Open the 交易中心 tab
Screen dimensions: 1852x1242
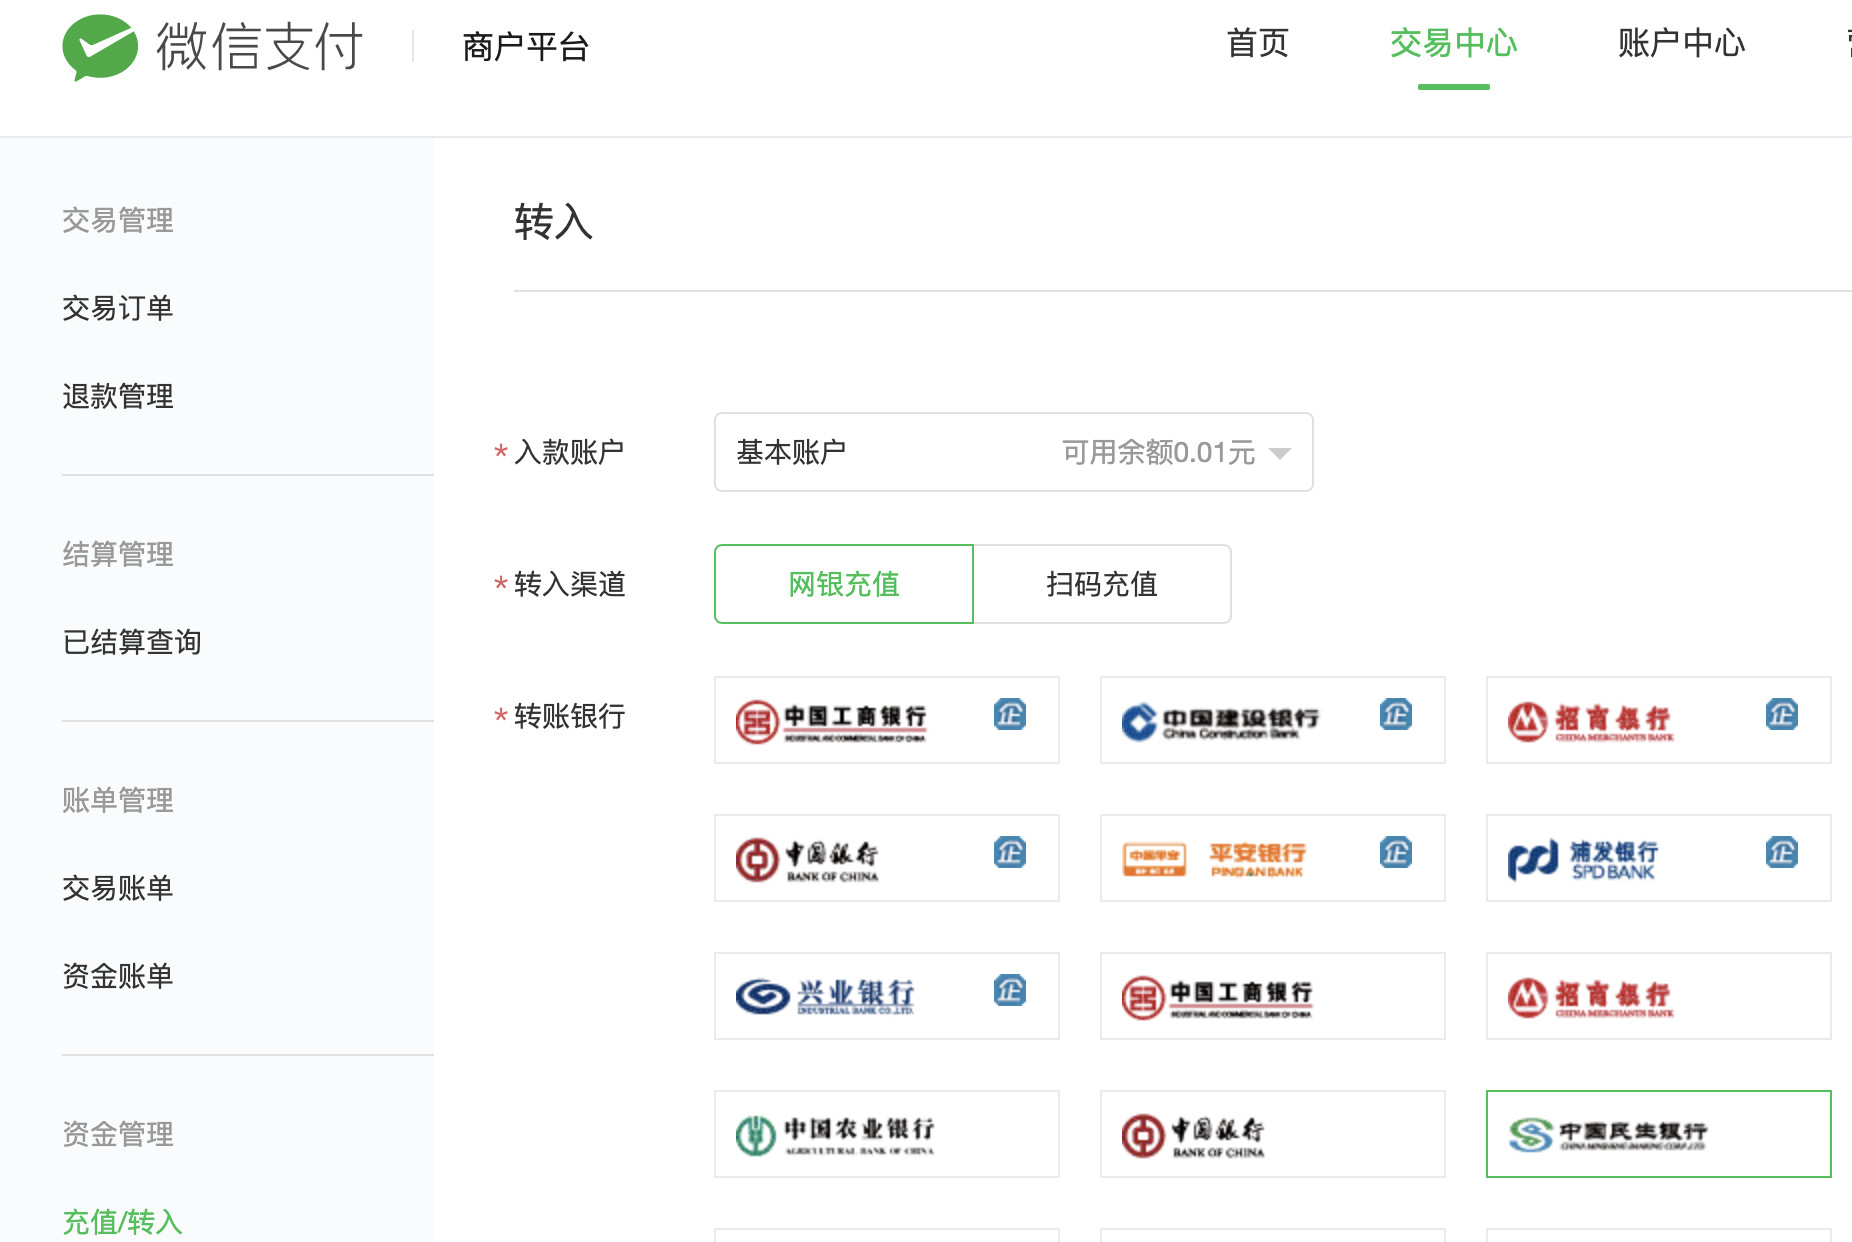pyautogui.click(x=1454, y=43)
